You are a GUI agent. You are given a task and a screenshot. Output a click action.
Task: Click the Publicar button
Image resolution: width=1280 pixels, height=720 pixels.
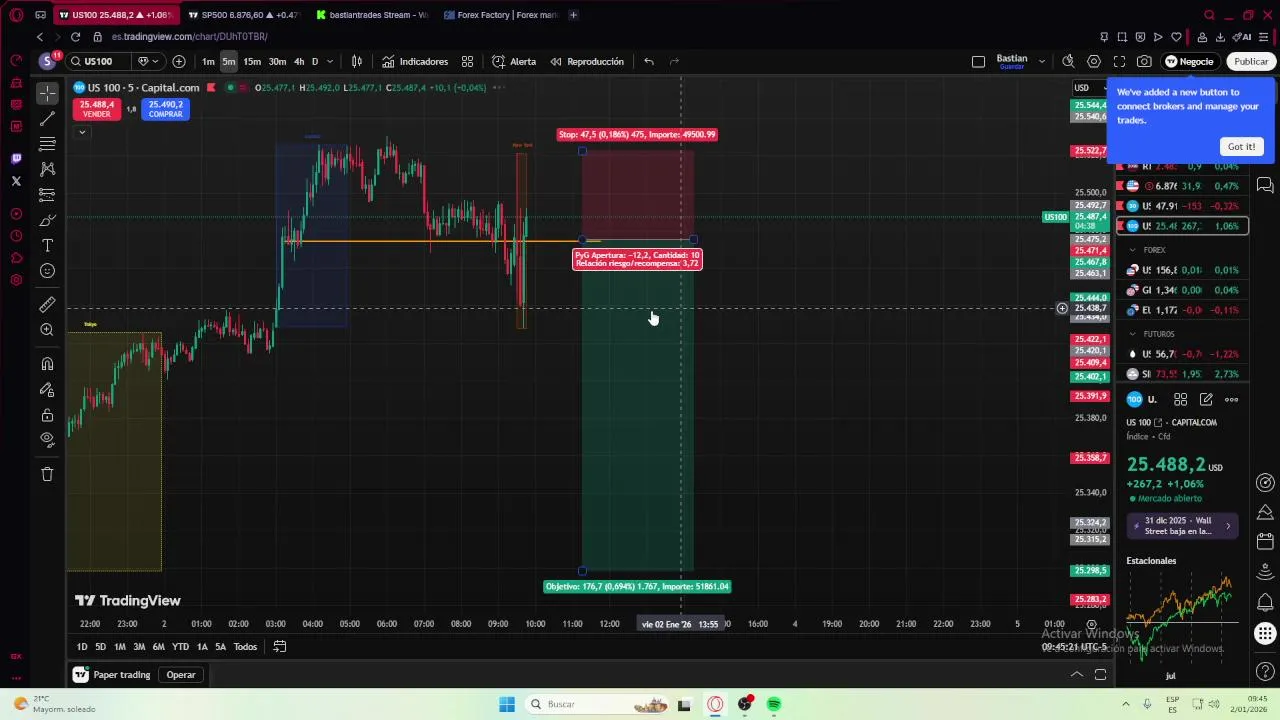pos(1251,61)
